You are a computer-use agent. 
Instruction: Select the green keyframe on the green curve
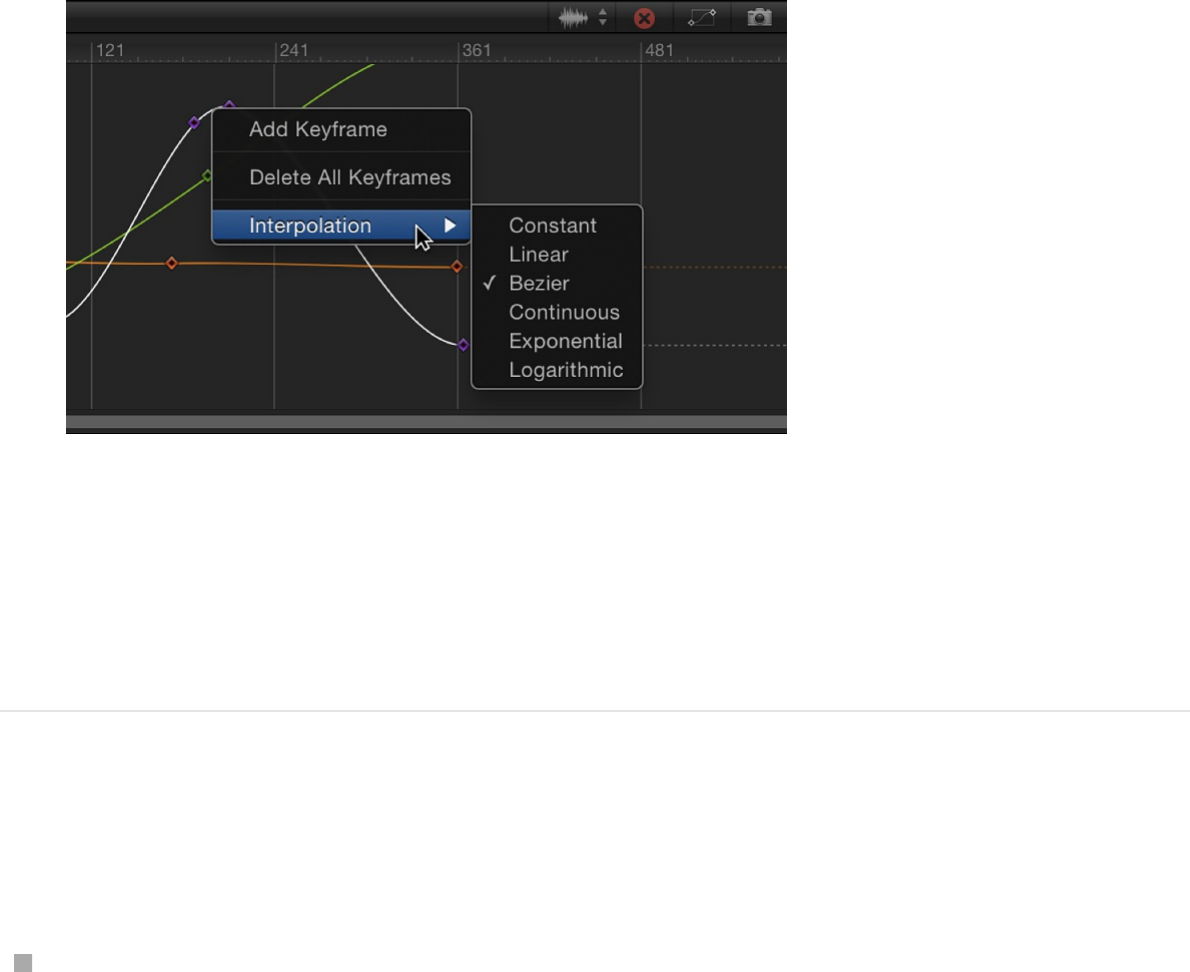[207, 176]
